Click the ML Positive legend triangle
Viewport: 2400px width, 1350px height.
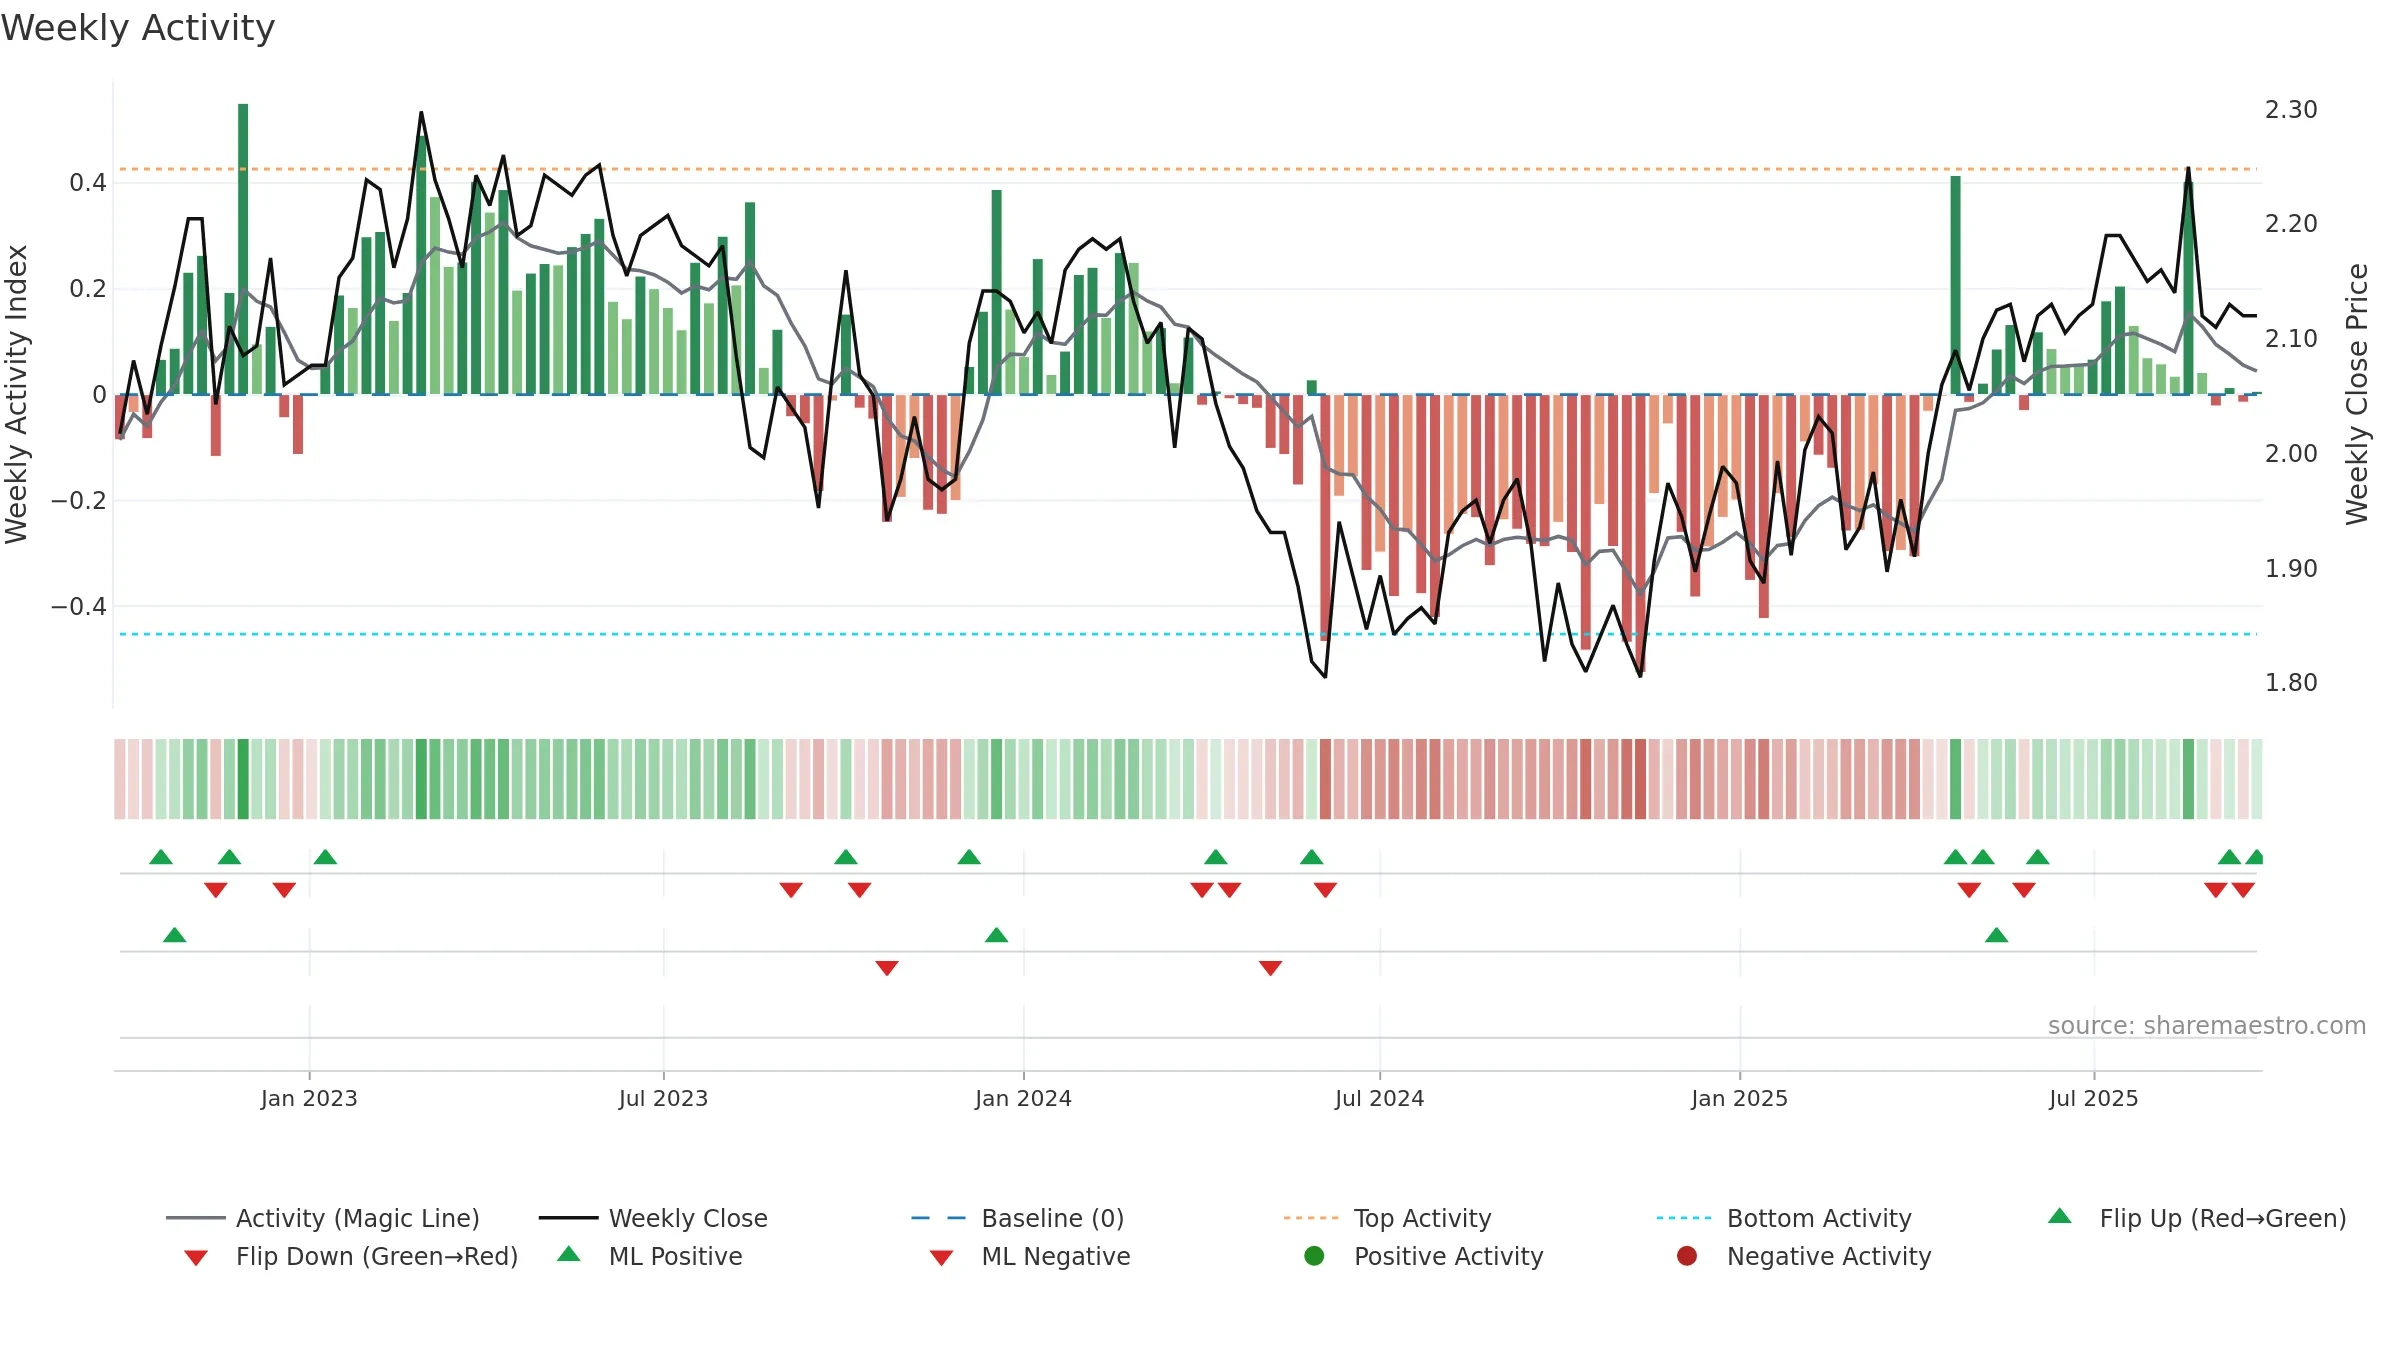coord(569,1254)
